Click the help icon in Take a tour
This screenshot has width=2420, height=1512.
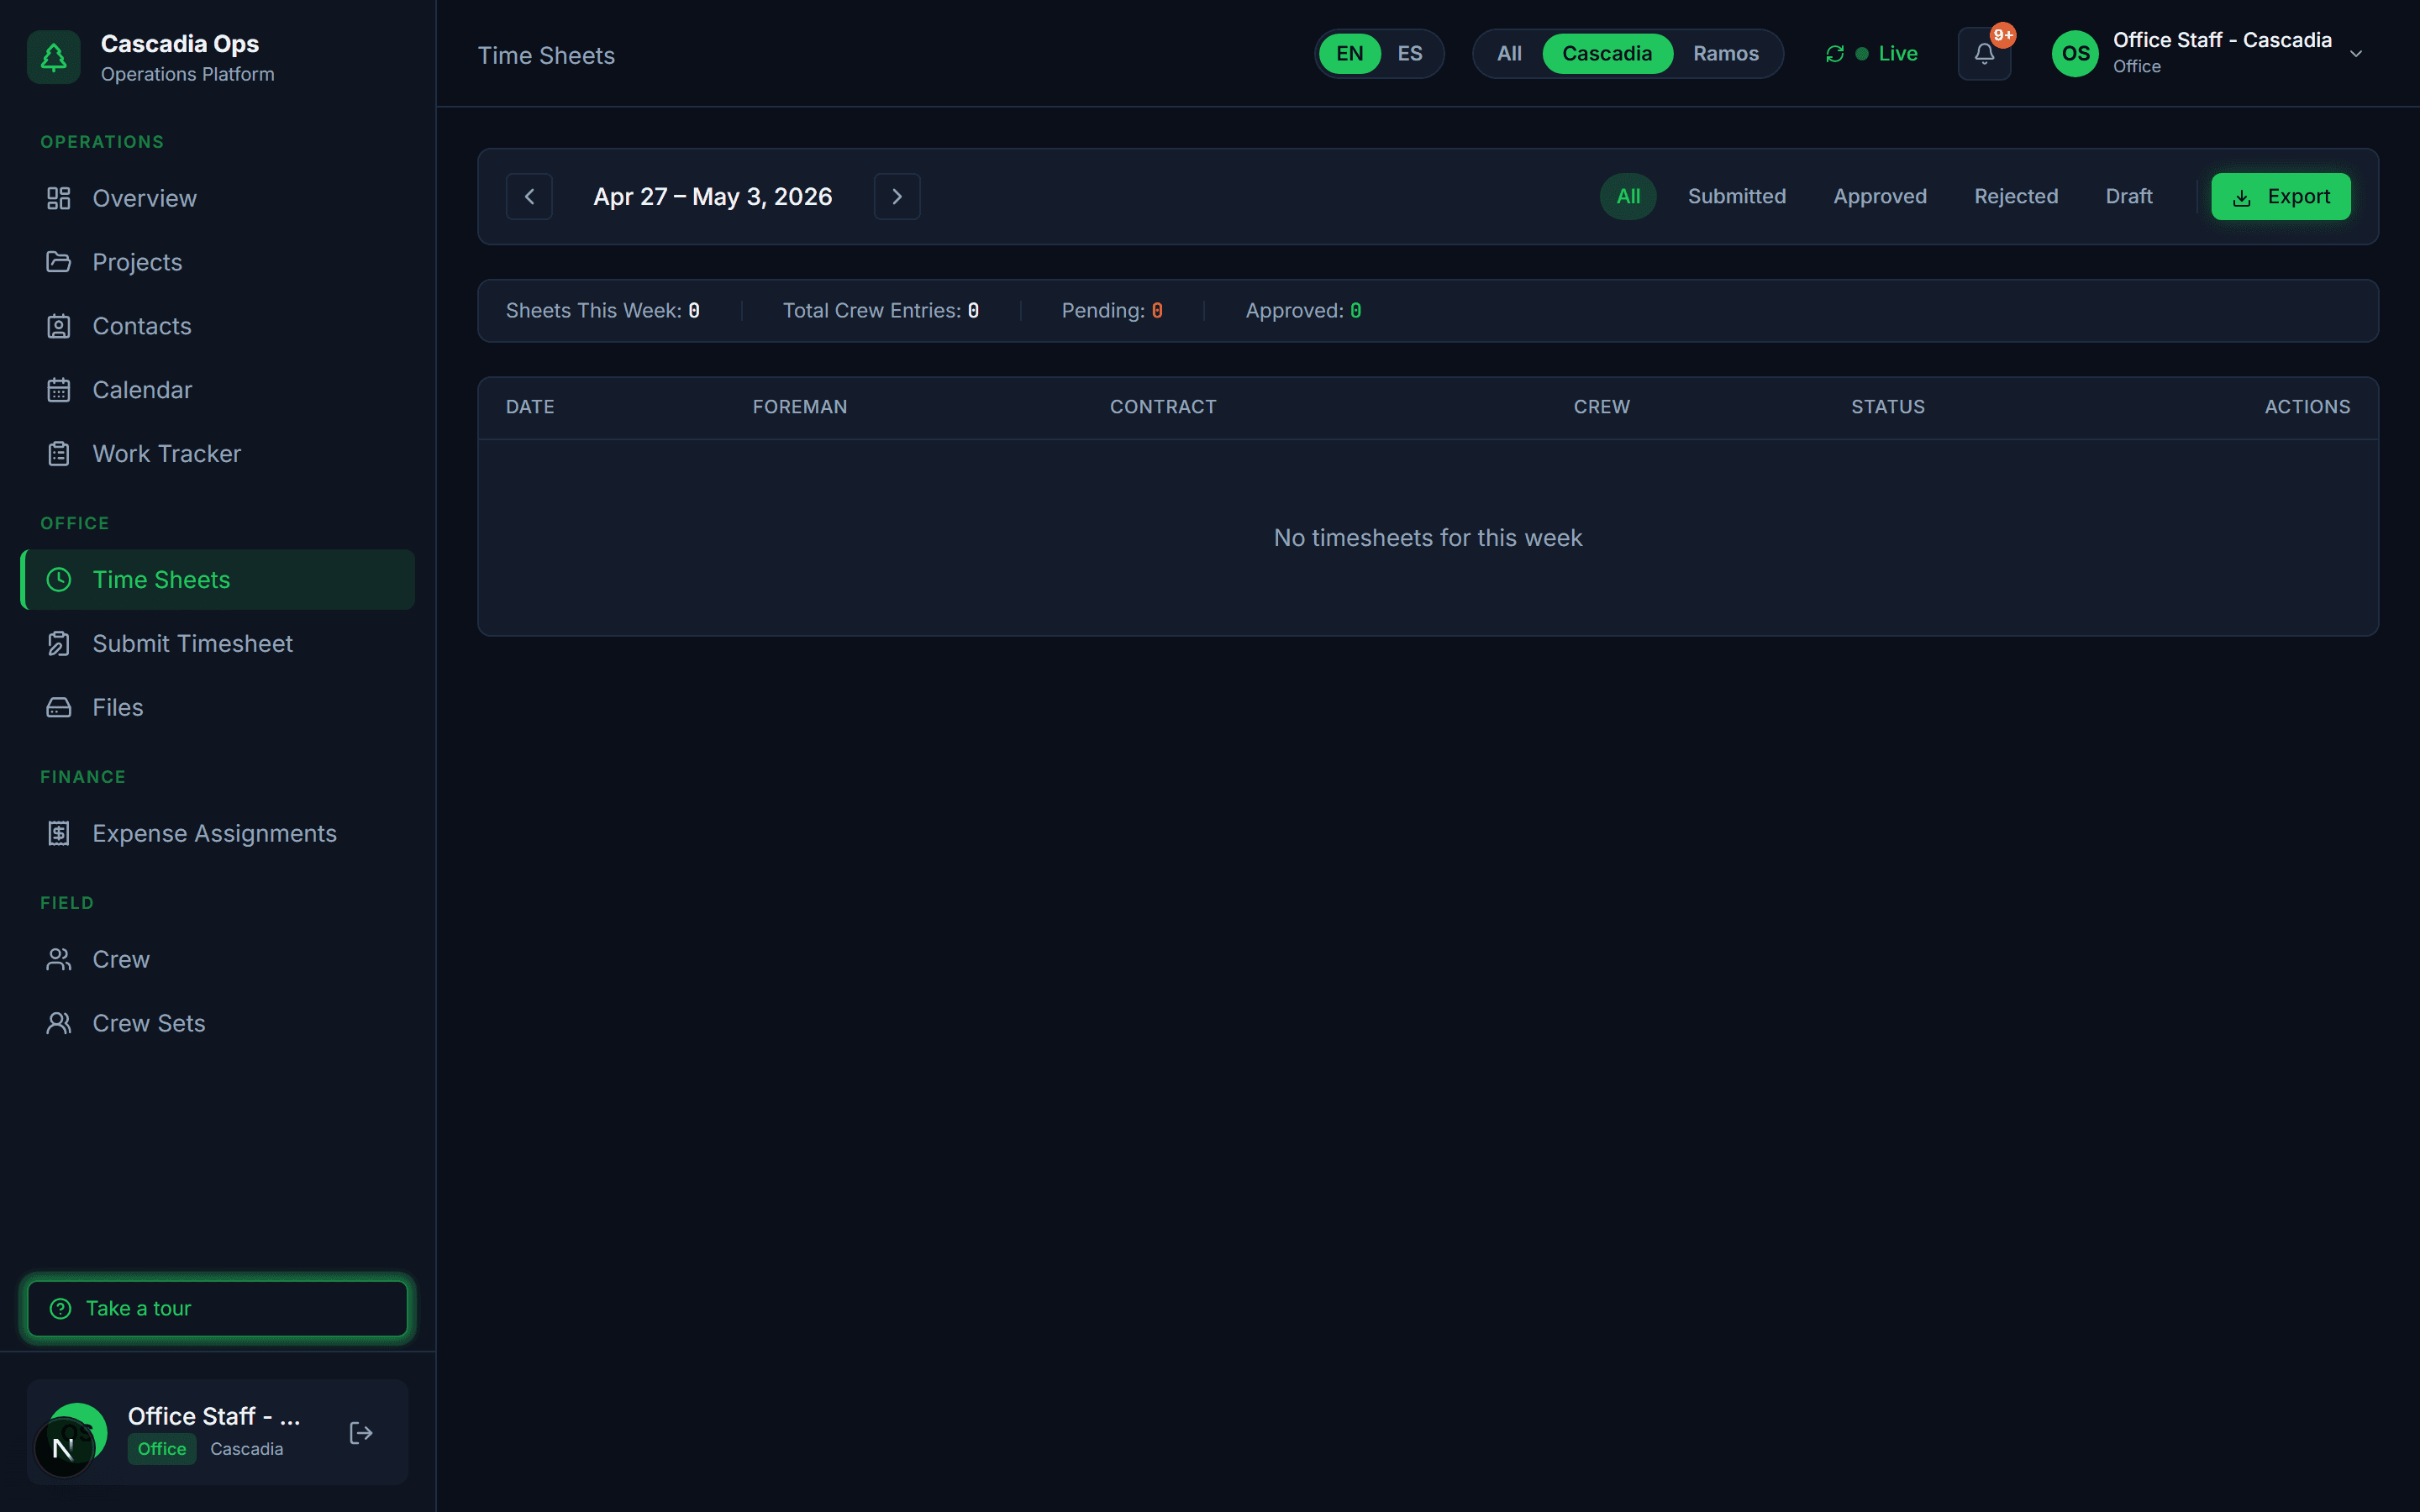pyautogui.click(x=61, y=1309)
